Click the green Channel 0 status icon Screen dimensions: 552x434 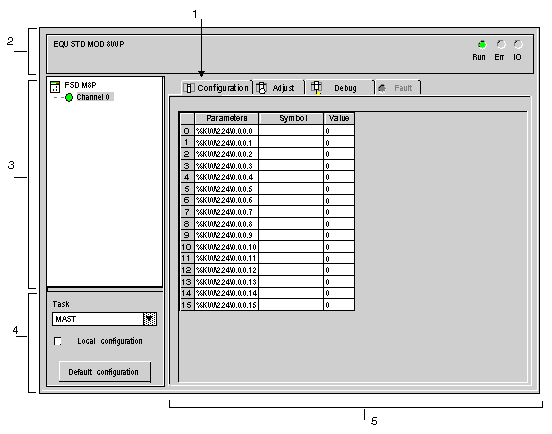(x=69, y=98)
